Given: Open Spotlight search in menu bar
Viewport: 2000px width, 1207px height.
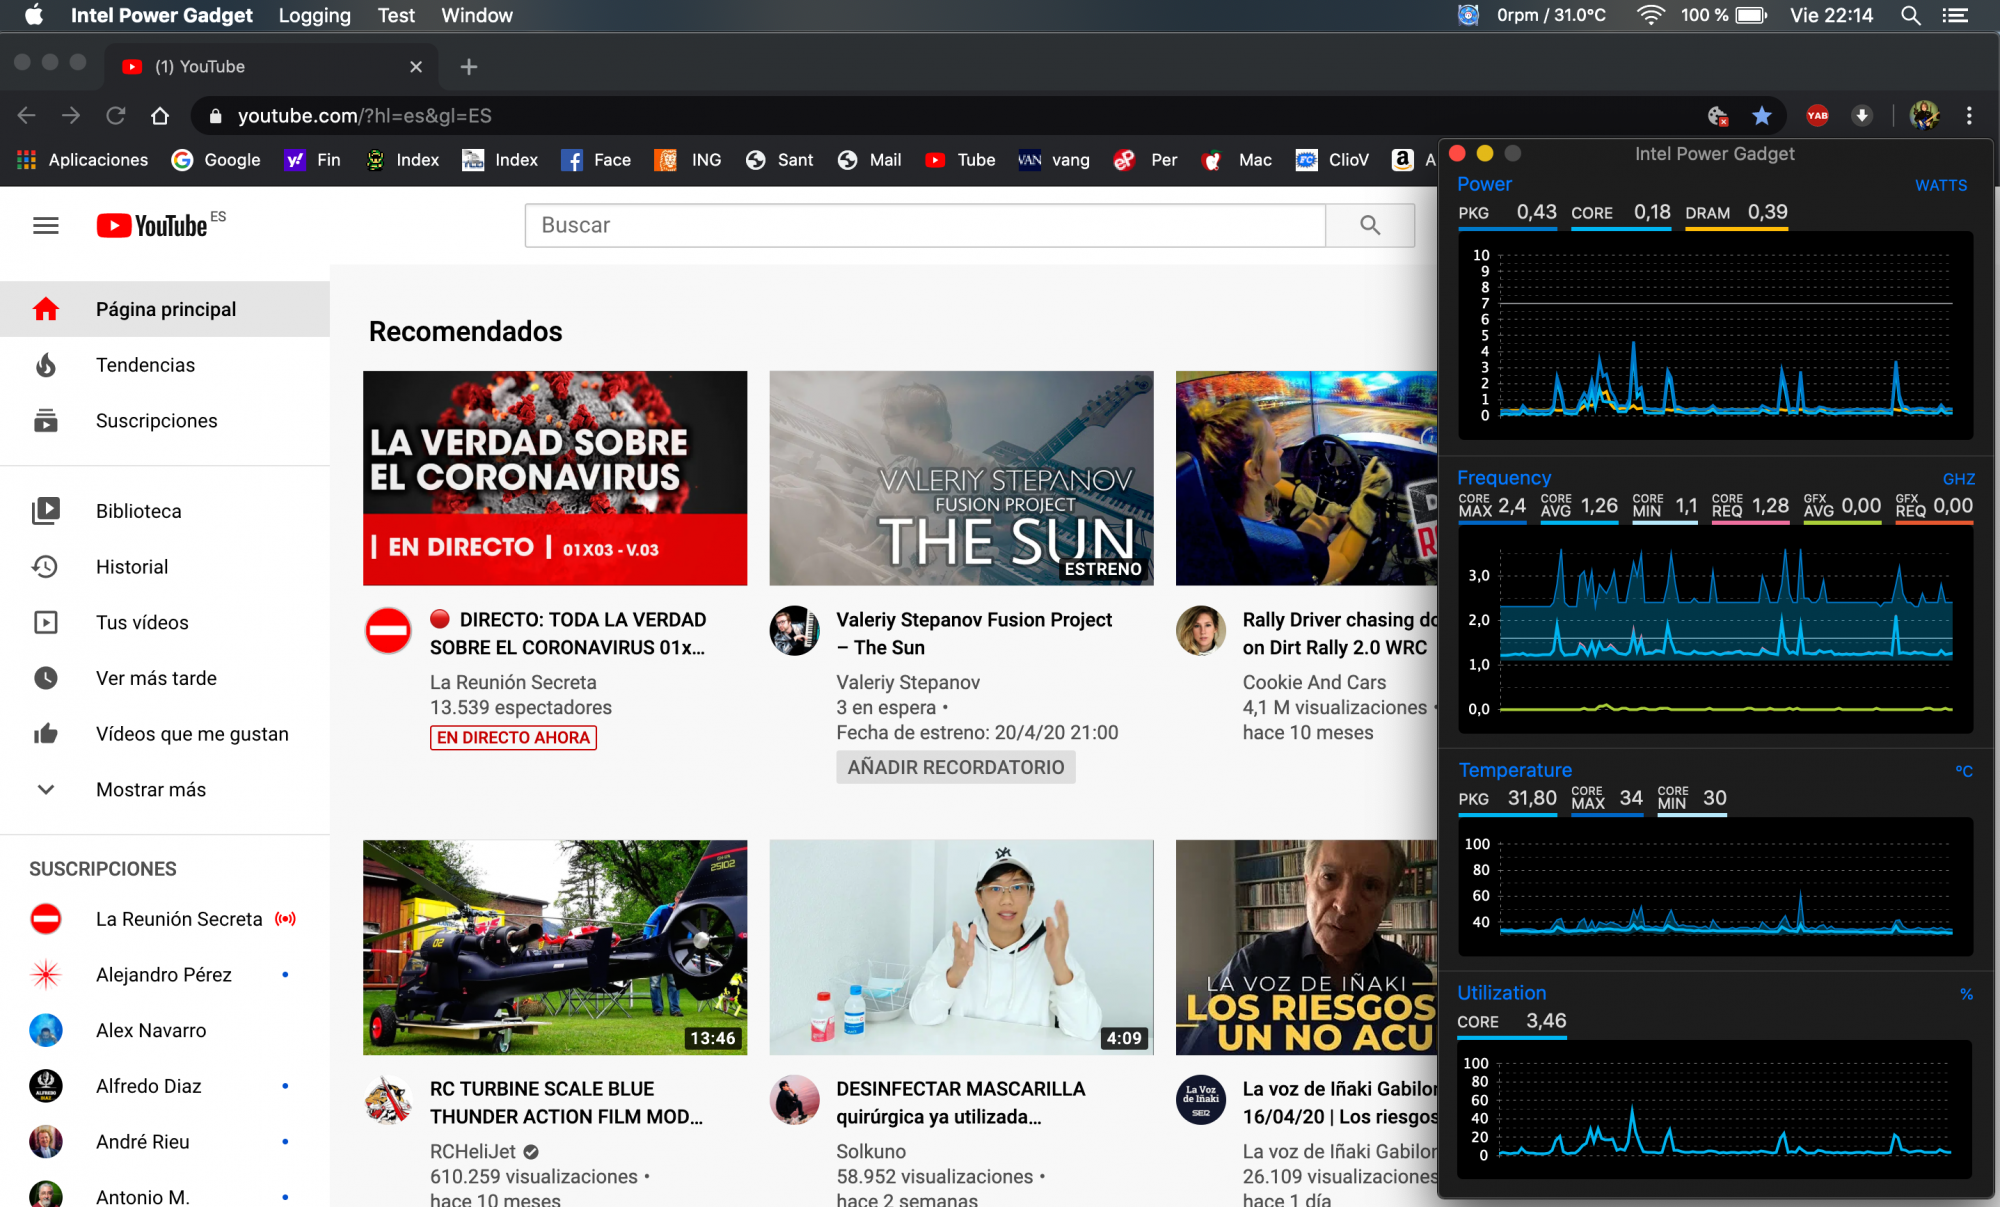Looking at the screenshot, I should [x=1911, y=15].
